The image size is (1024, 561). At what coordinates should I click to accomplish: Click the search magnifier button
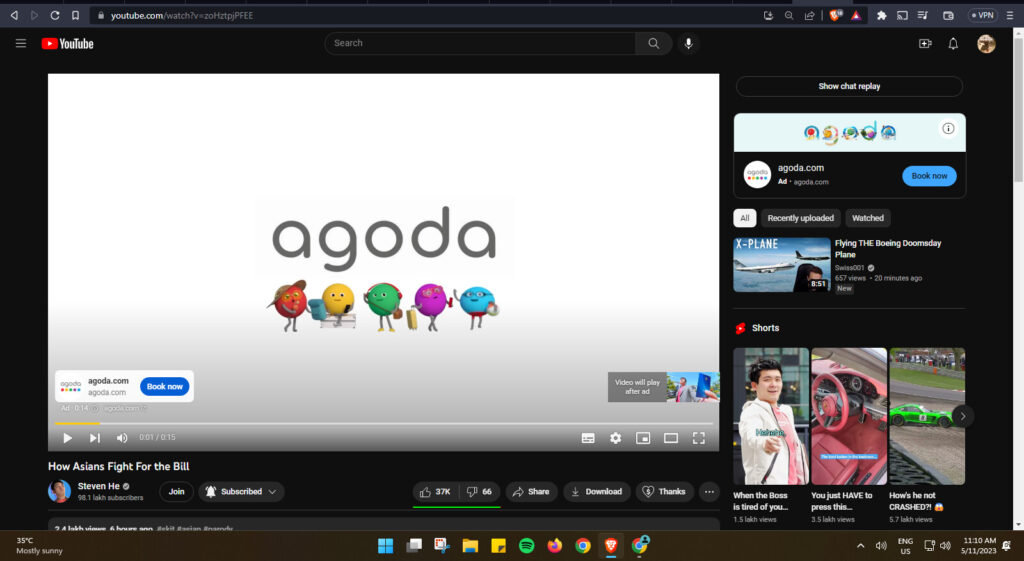[x=654, y=43]
